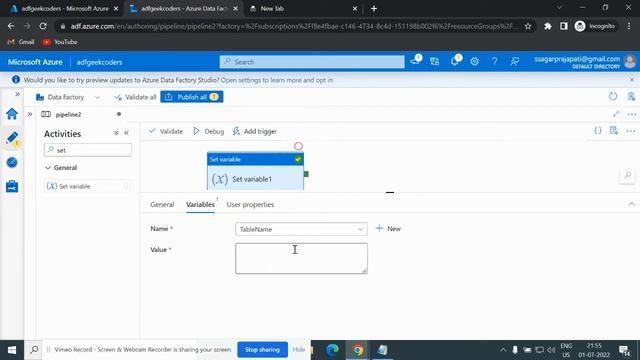Open Chrome from the taskbar

358,350
